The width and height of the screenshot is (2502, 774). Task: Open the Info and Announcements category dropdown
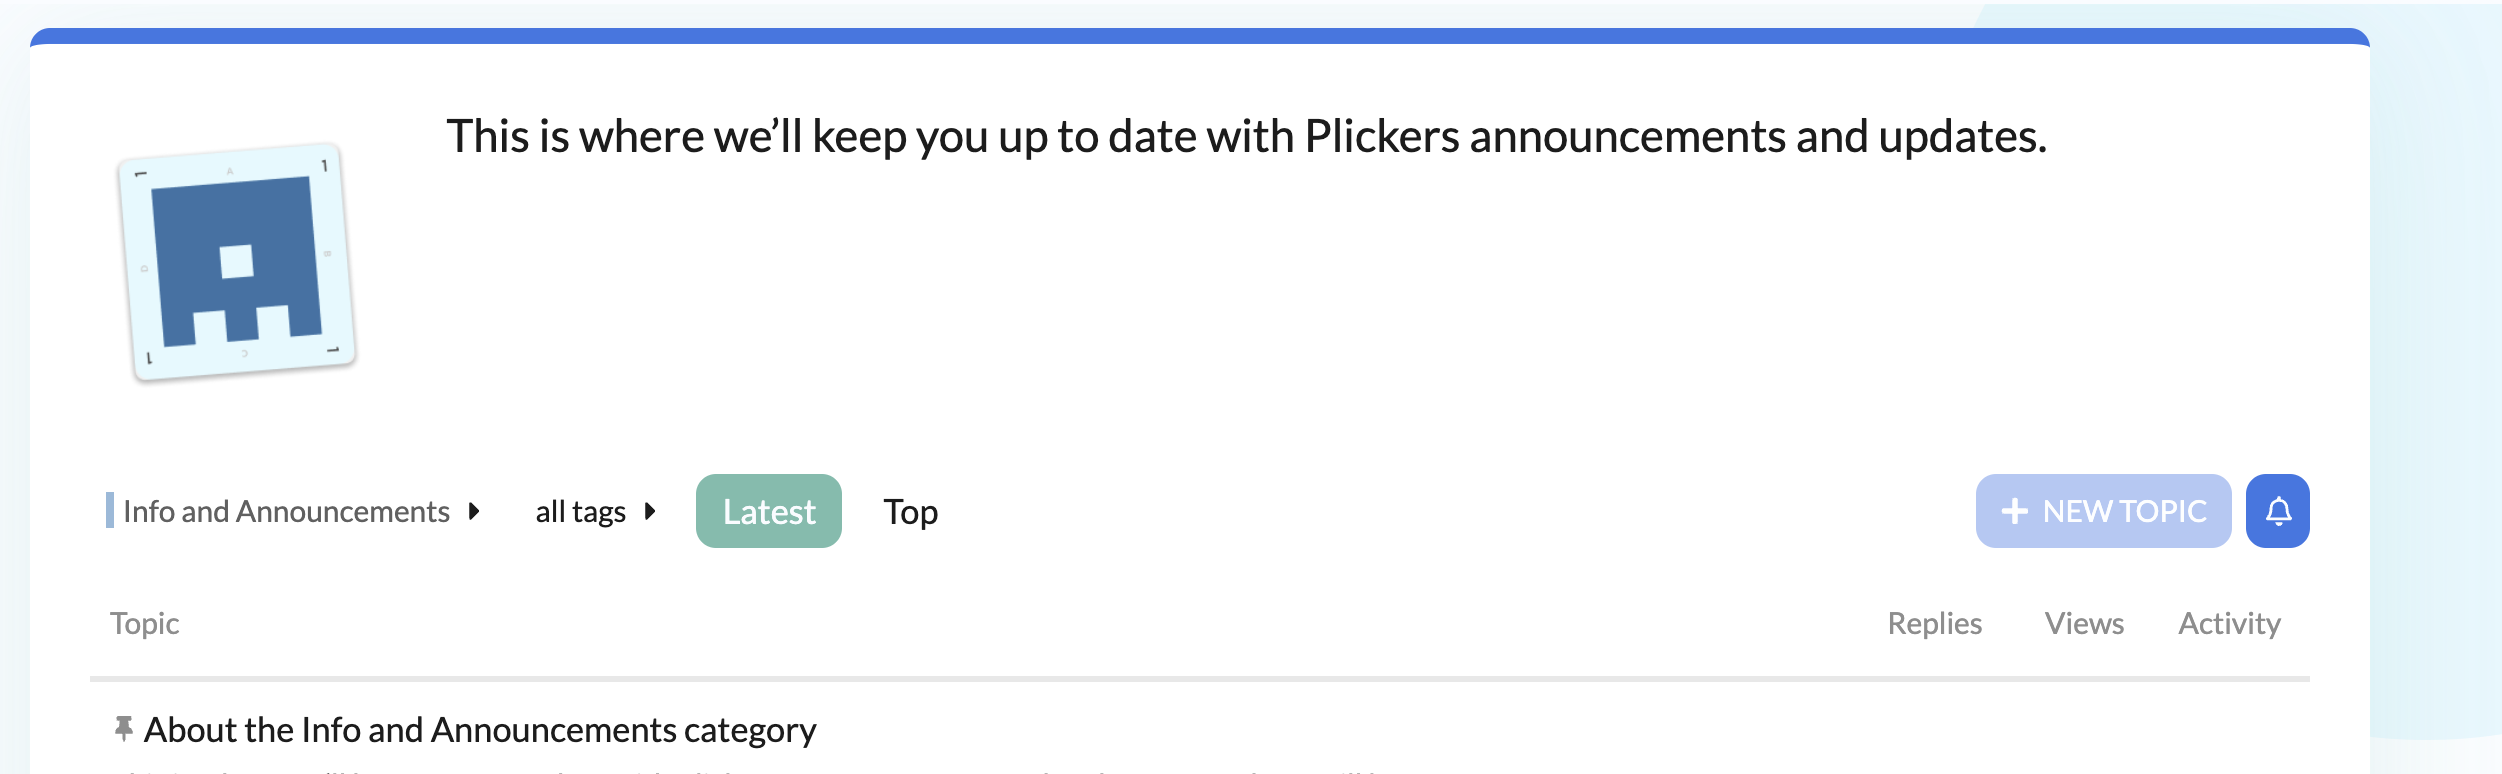pos(286,511)
